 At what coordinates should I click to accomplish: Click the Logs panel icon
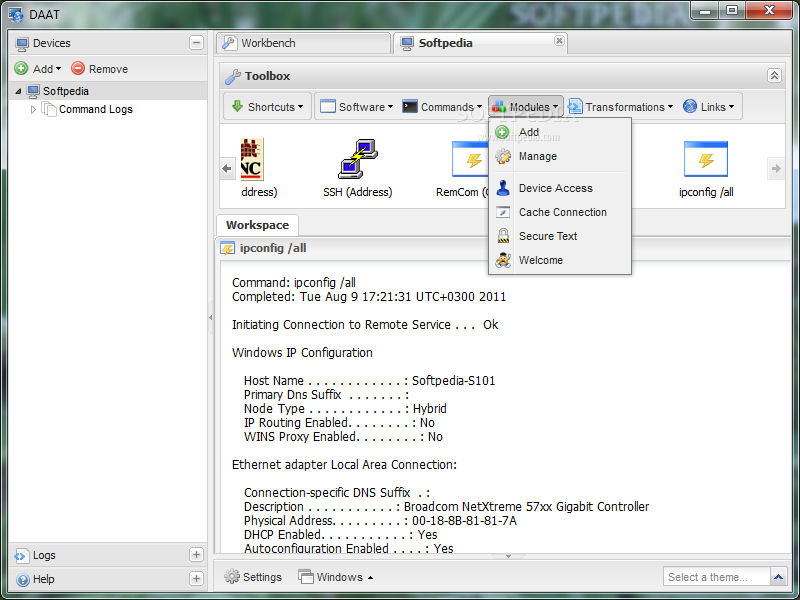21,555
